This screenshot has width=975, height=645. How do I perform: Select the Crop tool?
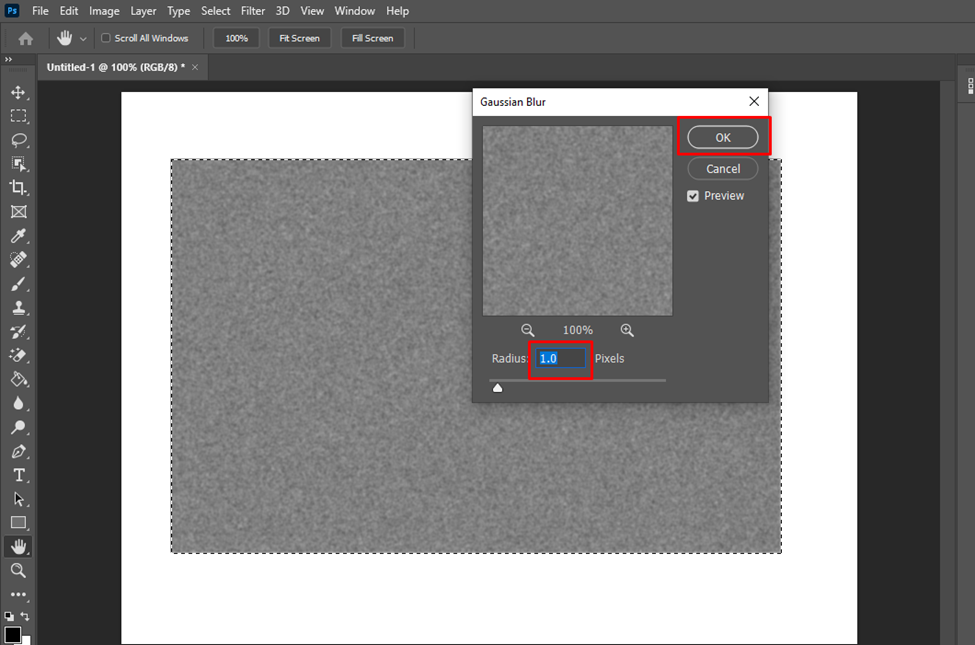(18, 187)
